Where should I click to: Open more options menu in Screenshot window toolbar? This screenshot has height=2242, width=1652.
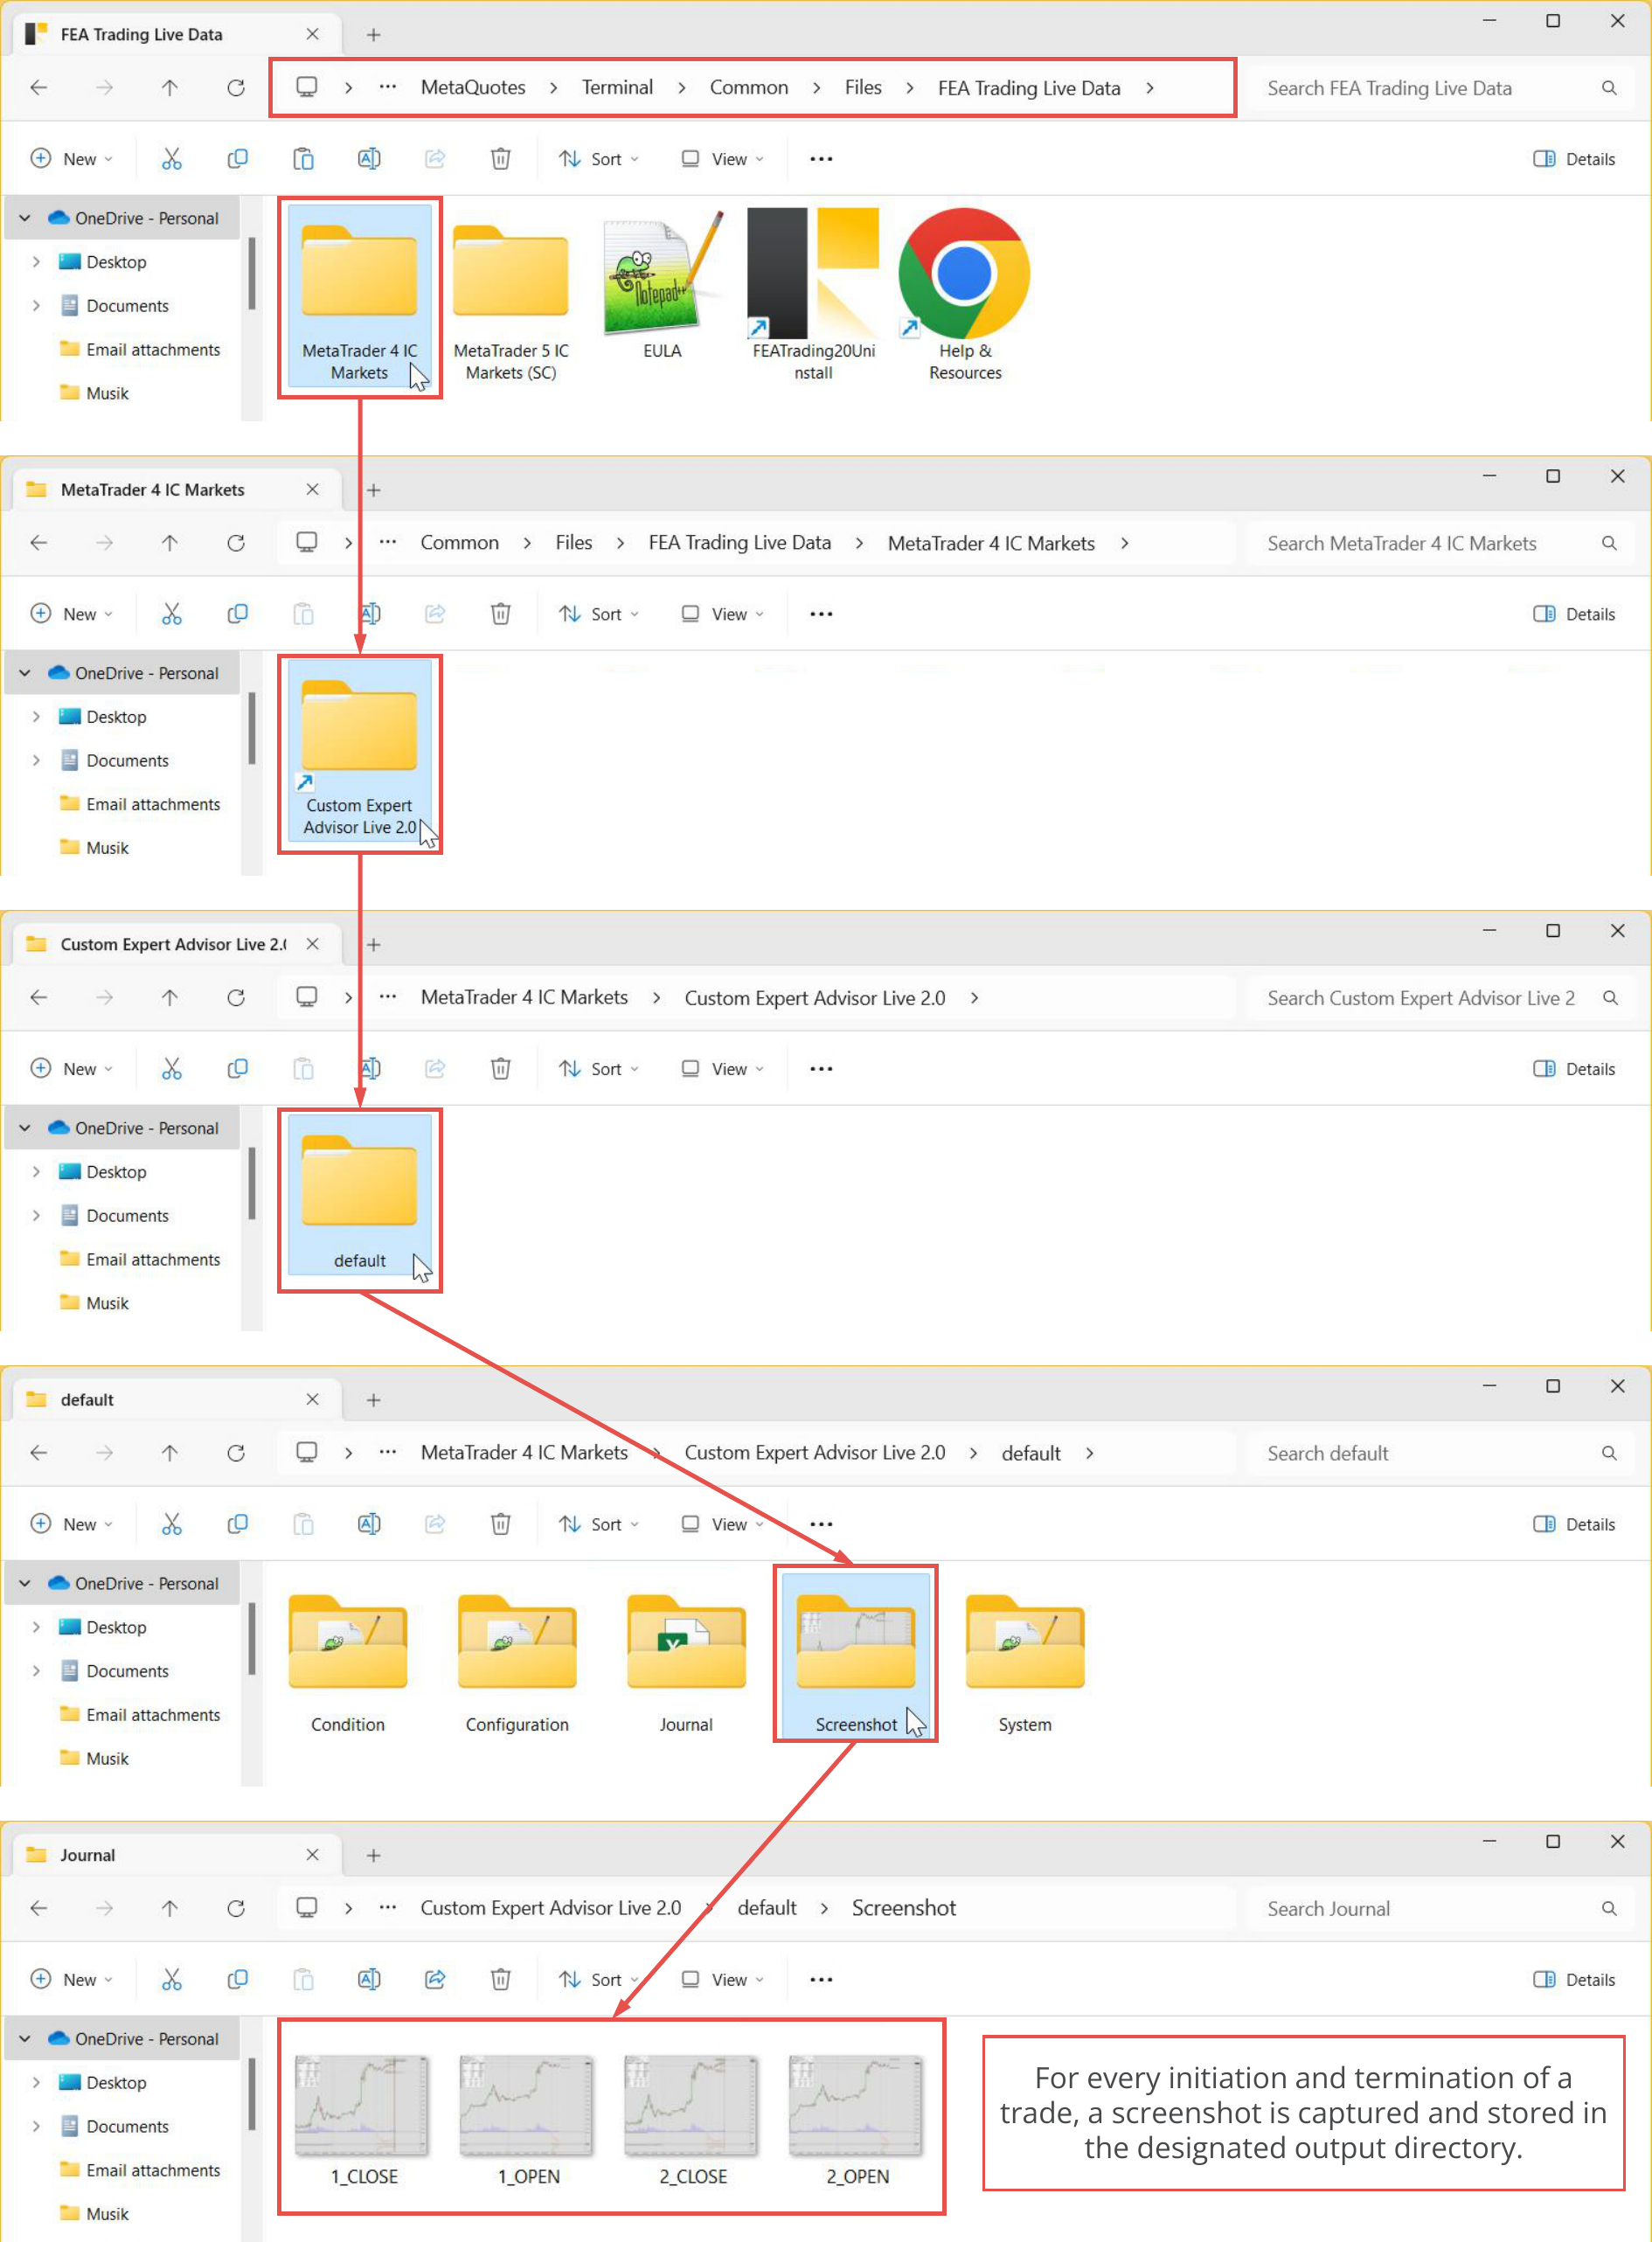click(821, 1980)
